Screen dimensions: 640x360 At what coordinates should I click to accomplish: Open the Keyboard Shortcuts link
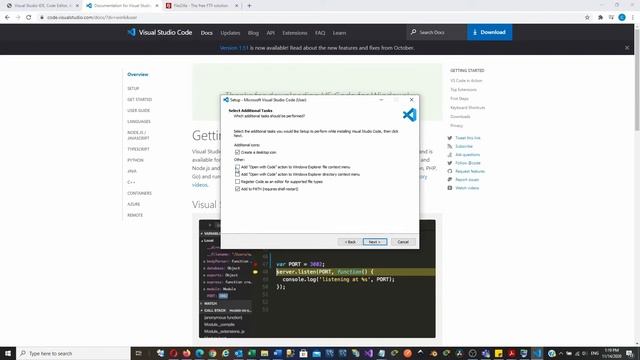pos(467,108)
